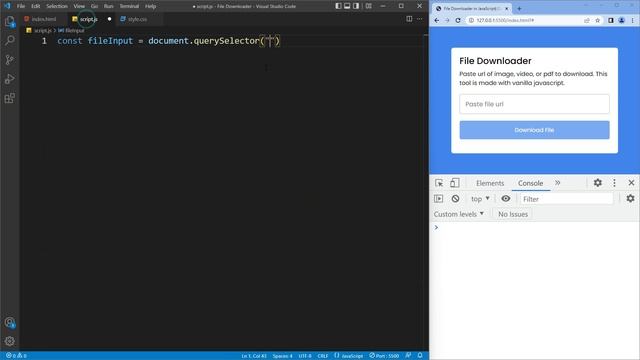Click Spaces: 4 indentation status

coord(282,356)
